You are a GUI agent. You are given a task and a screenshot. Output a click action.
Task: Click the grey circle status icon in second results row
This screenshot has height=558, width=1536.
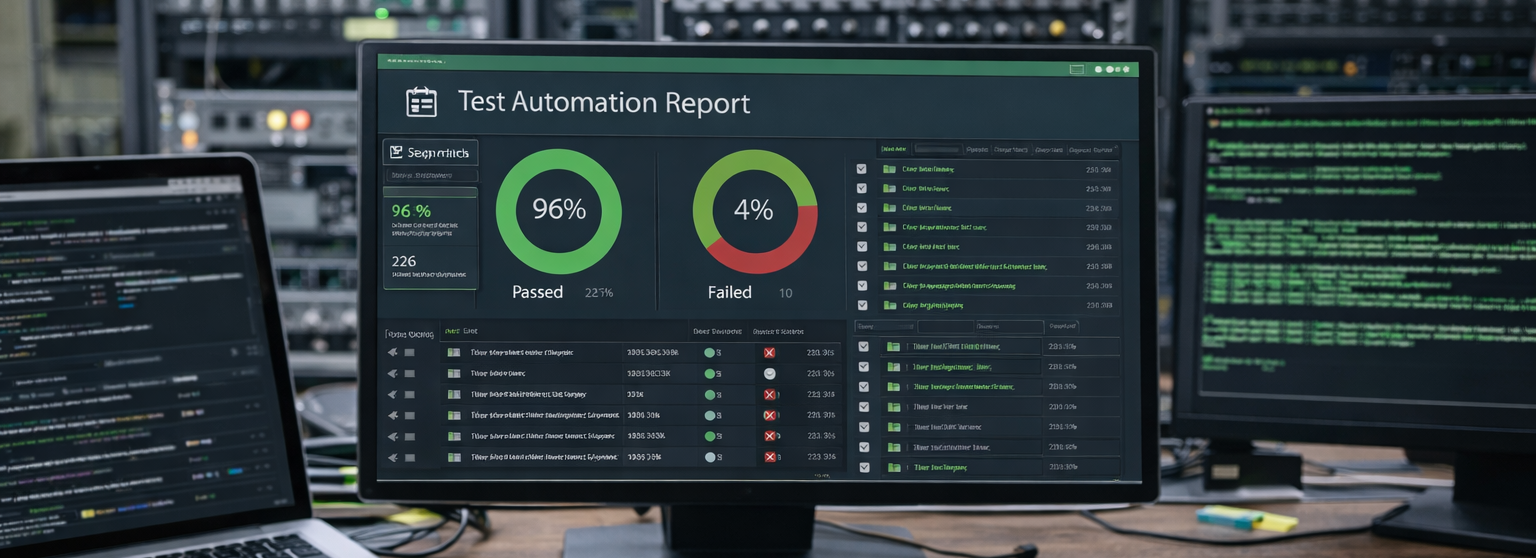(769, 373)
